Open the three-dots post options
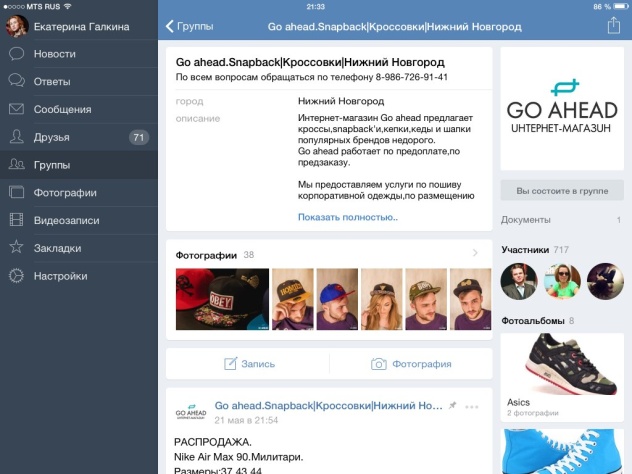Screen dimensions: 632x474 472,407
